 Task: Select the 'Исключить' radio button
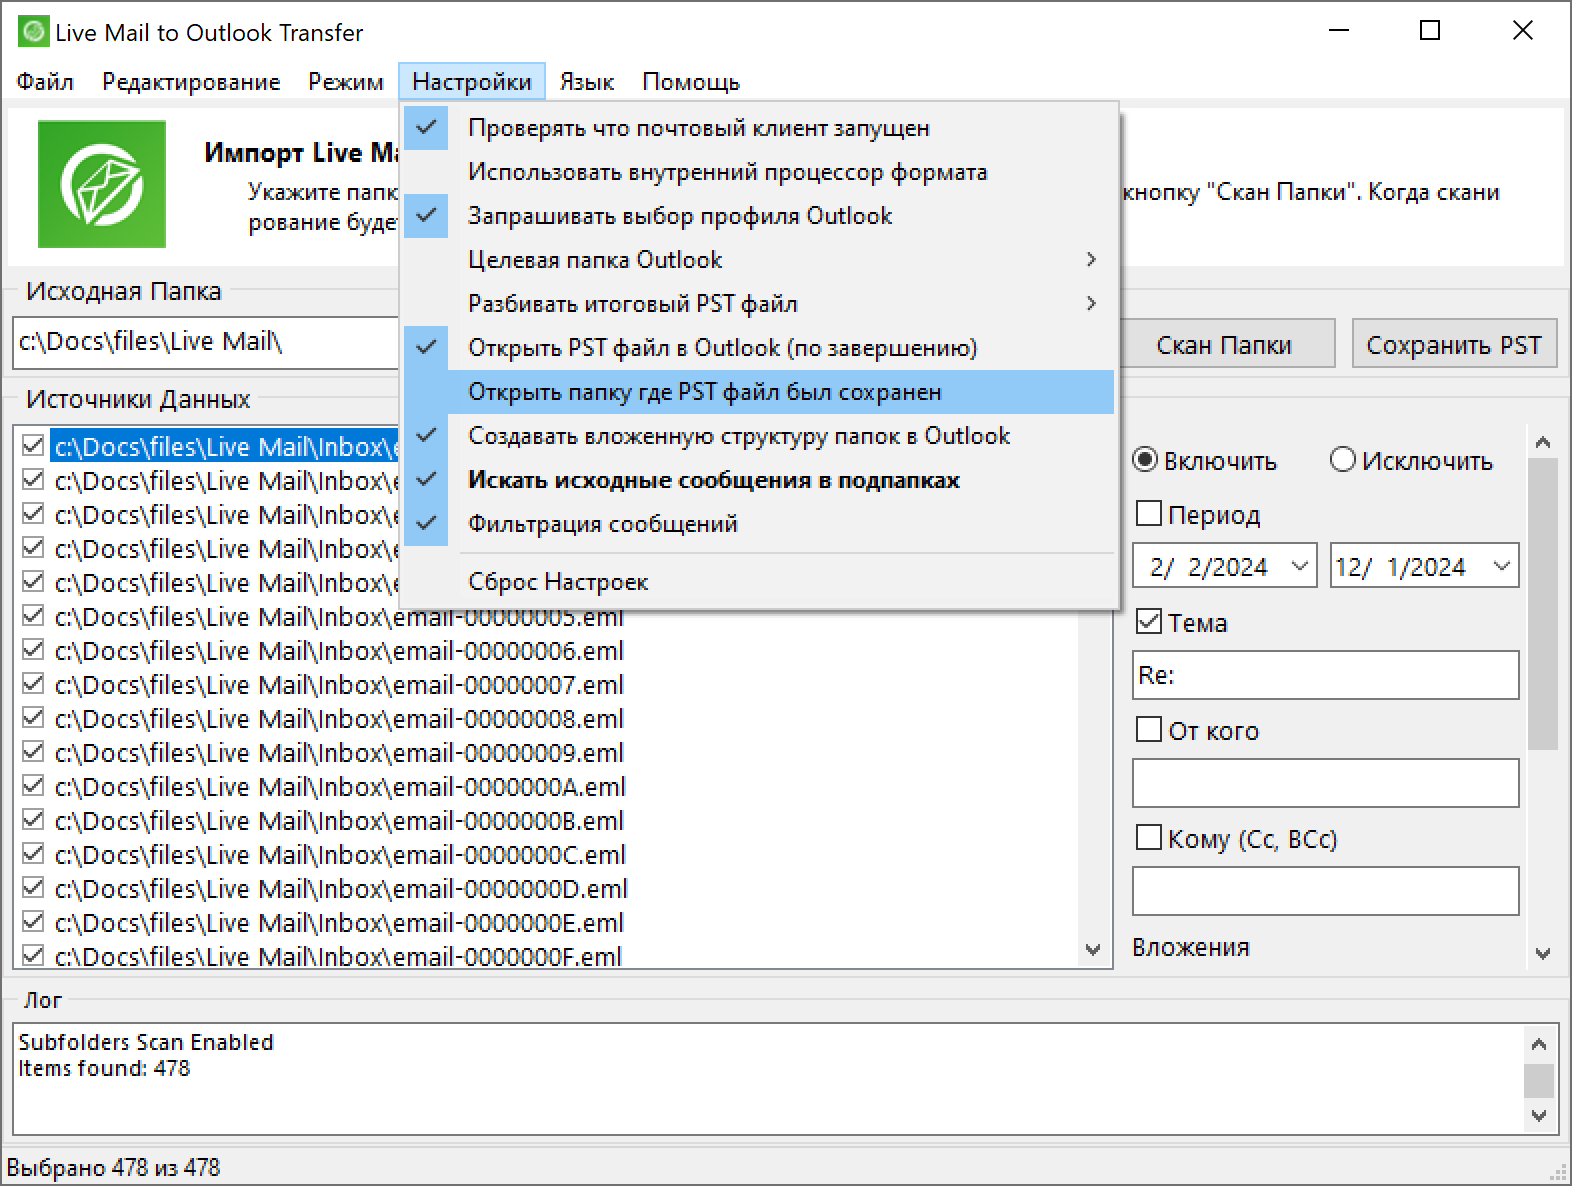[x=1410, y=461]
